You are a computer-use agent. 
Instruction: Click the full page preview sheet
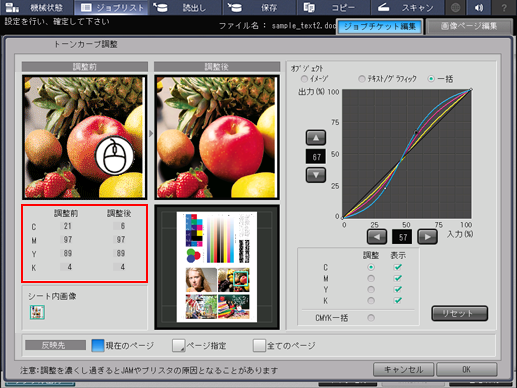217,267
